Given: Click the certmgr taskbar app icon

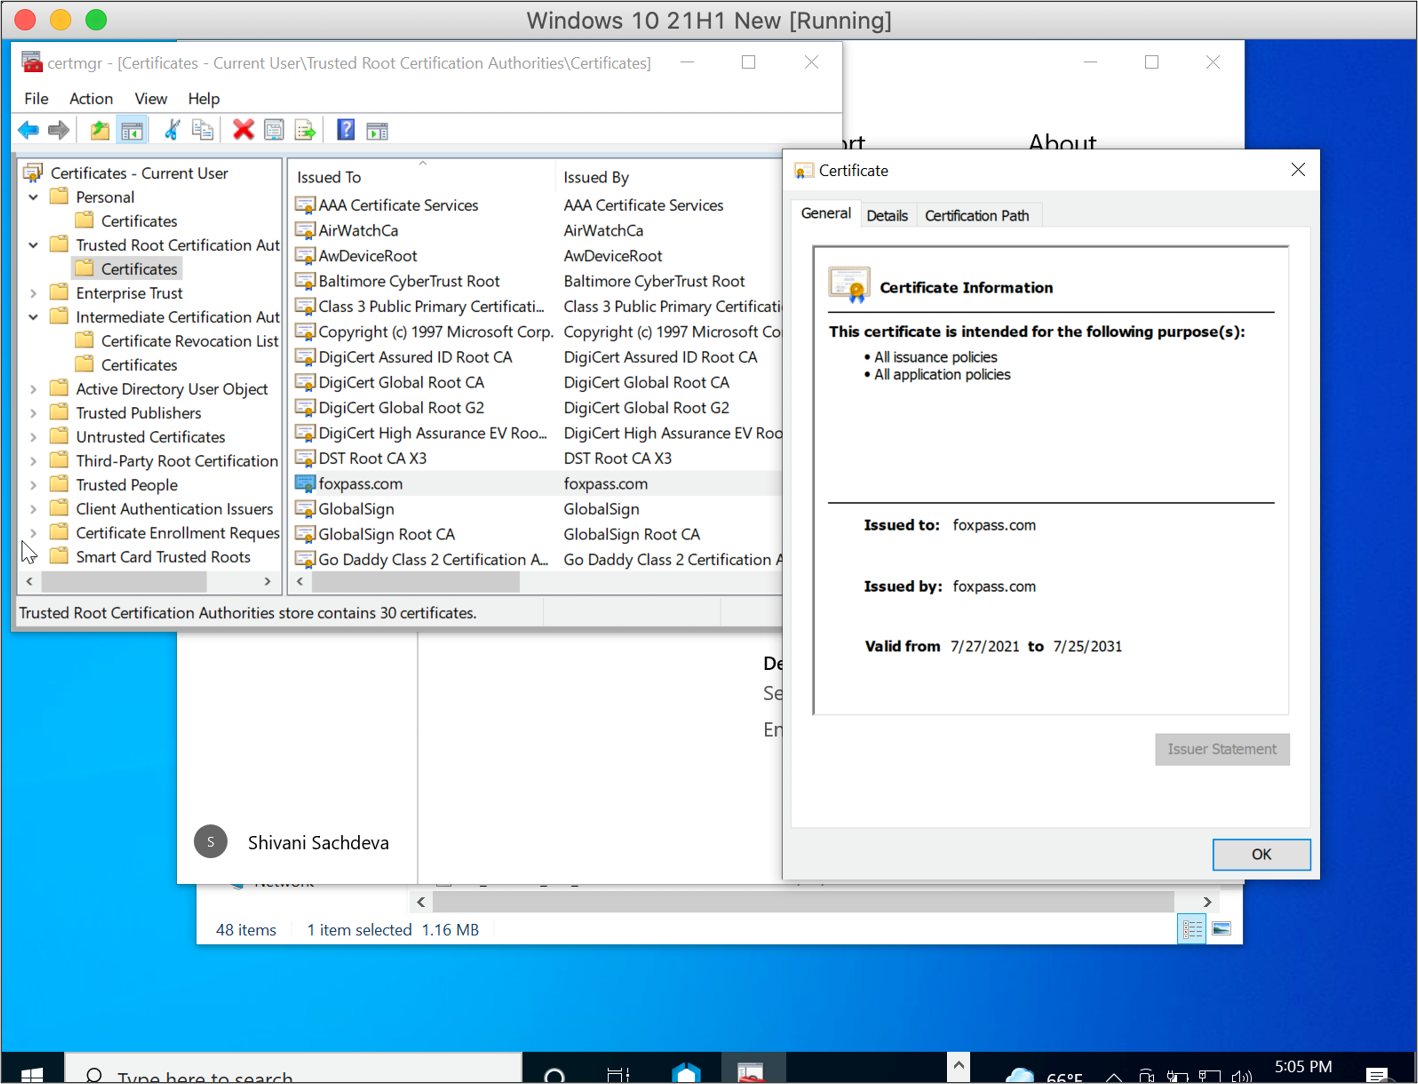Looking at the screenshot, I should (750, 1073).
